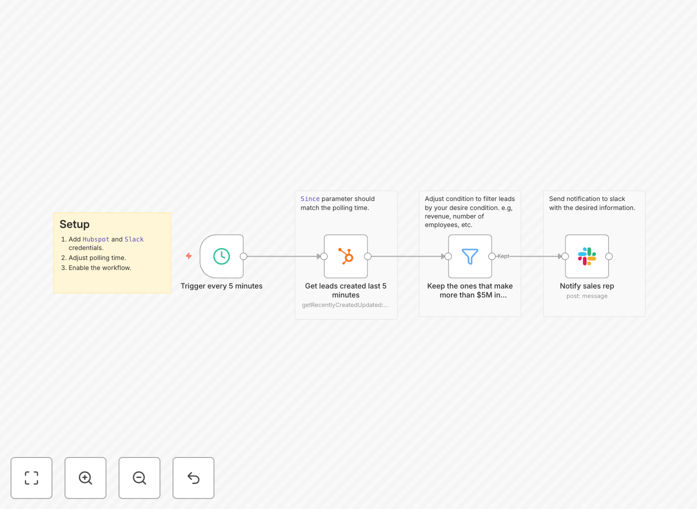The image size is (697, 509).
Task: Click the 'Enable the workflow.' step
Action: point(100,268)
